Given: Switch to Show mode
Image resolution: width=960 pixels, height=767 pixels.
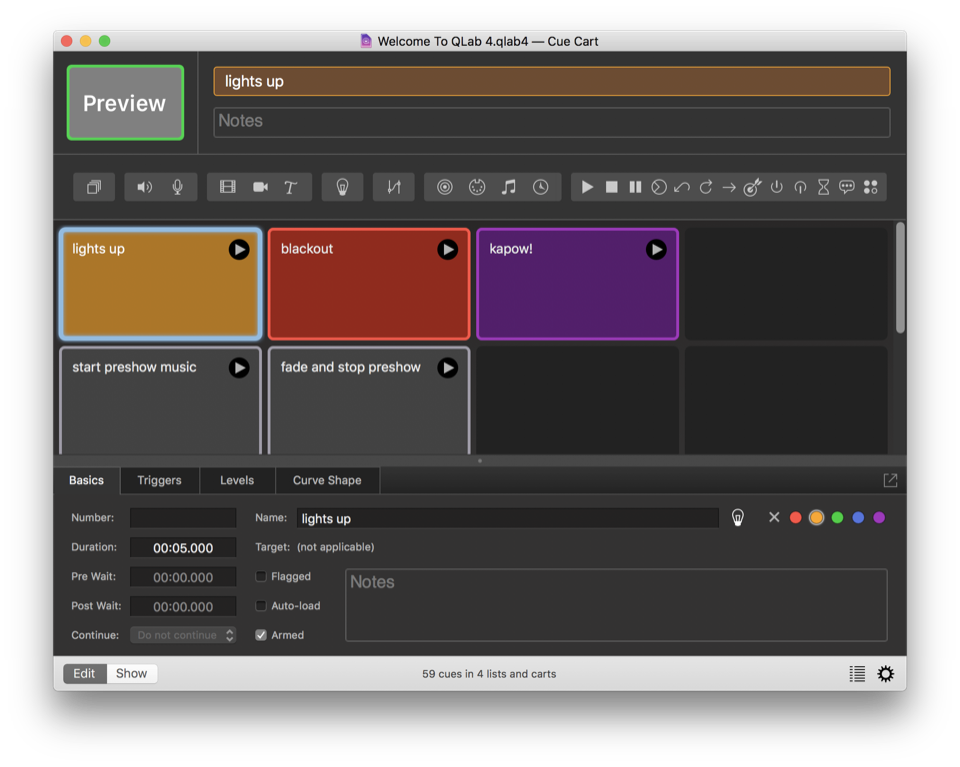Looking at the screenshot, I should coord(131,674).
